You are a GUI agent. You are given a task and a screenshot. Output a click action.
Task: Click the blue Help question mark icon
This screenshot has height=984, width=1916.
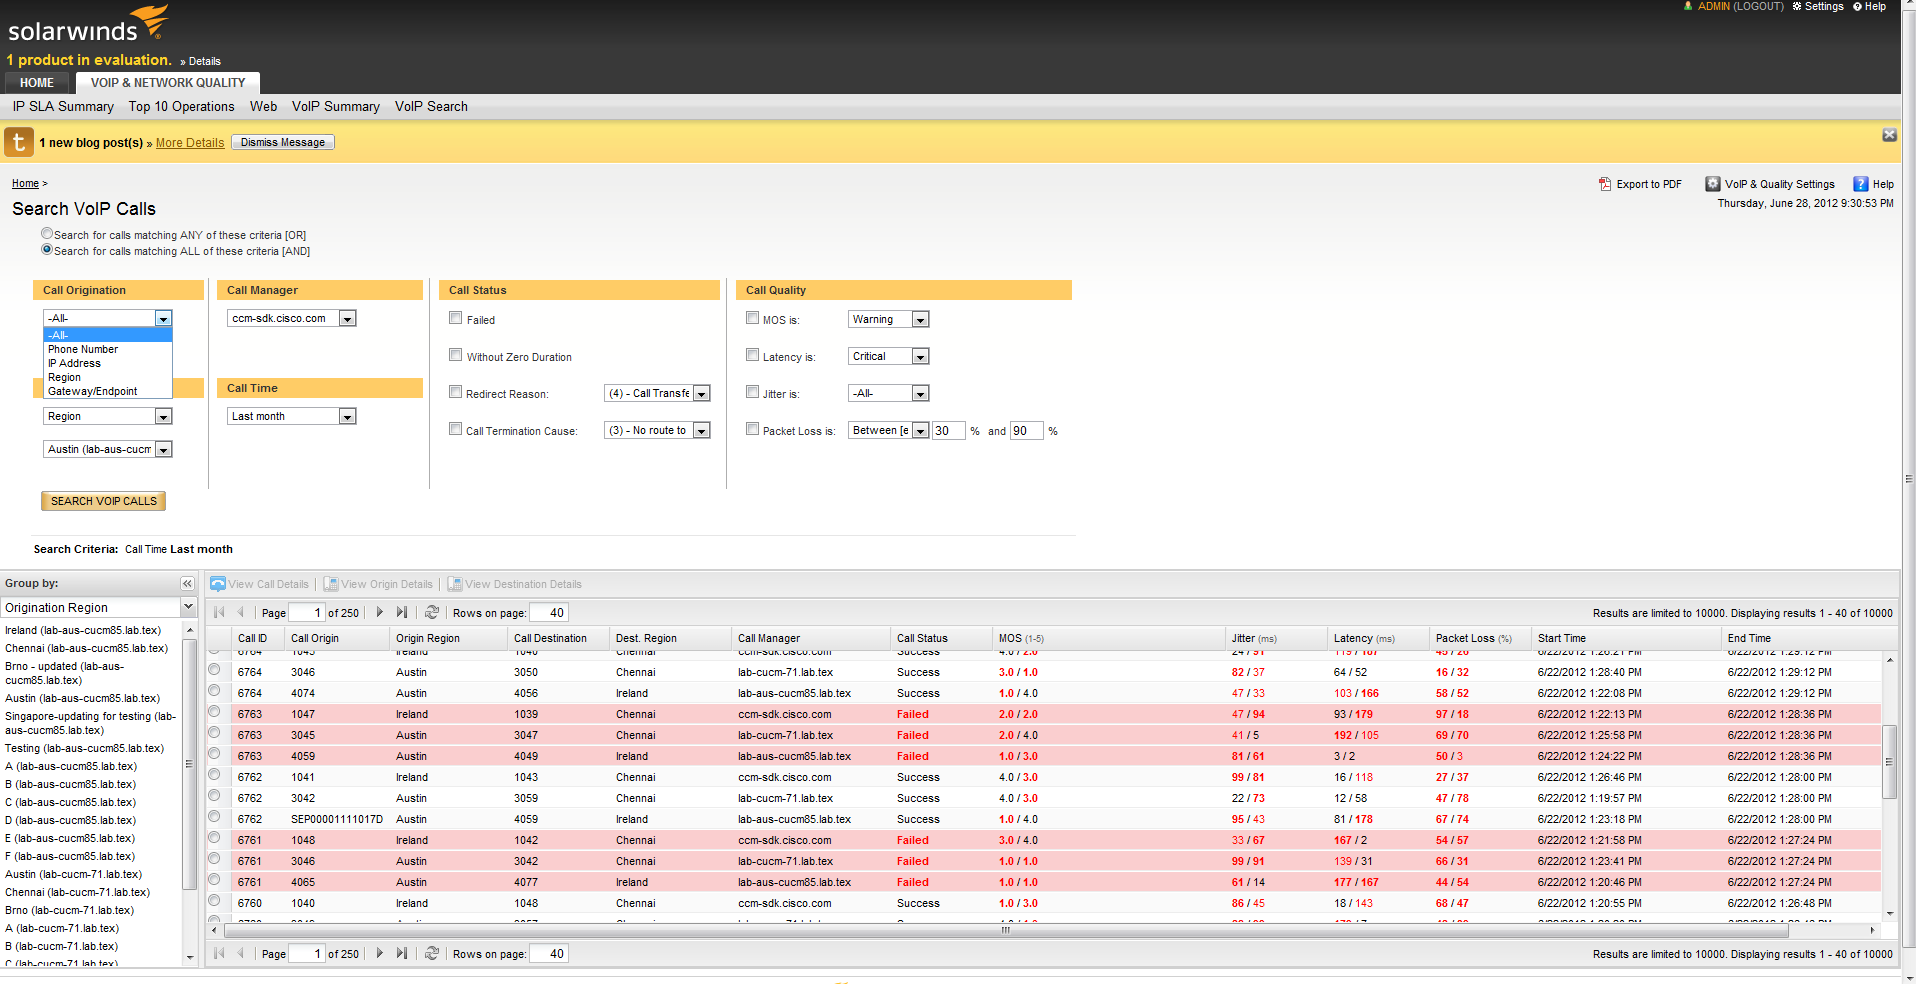point(1860,184)
